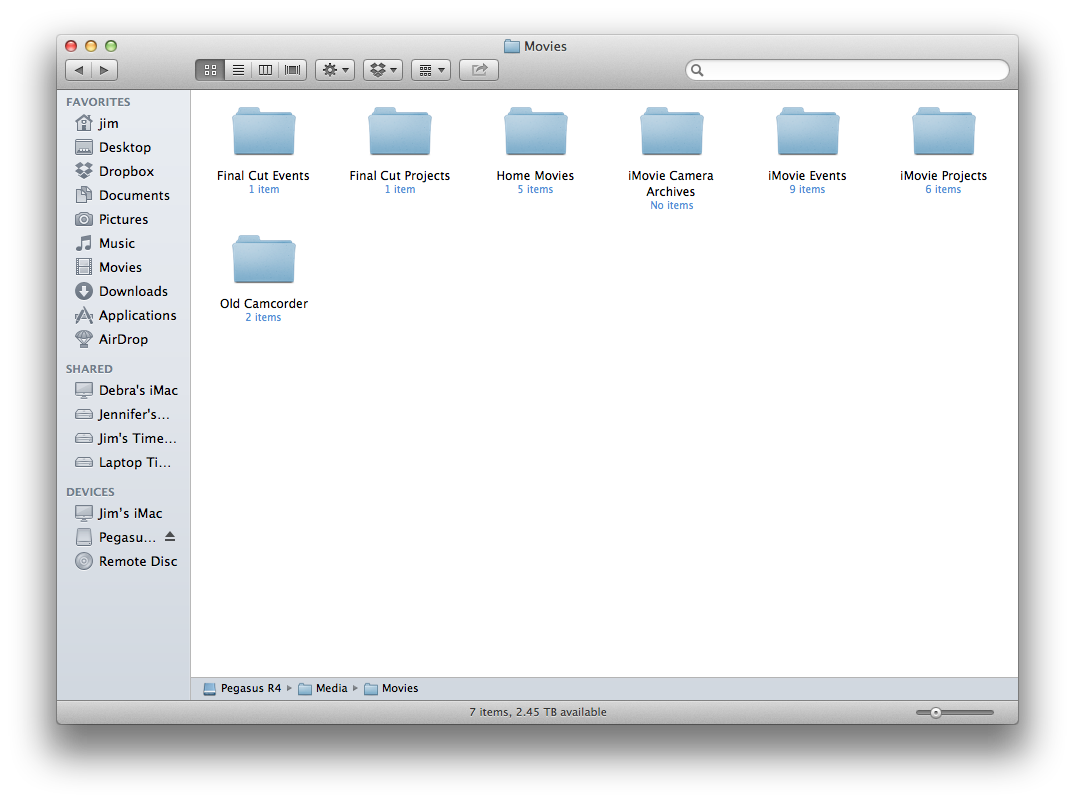The height and width of the screenshot is (803, 1075).
Task: Open jim home folder in sidebar
Action: pos(123,123)
